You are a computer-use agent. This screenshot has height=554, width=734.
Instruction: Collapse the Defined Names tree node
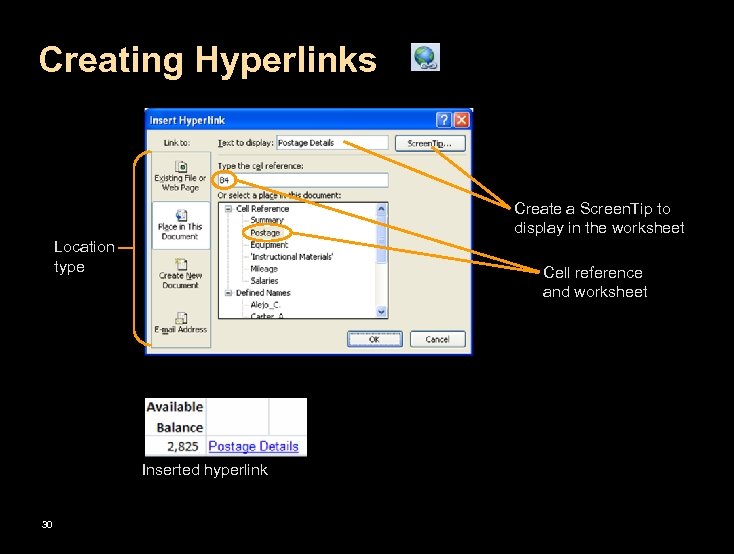(x=228, y=293)
